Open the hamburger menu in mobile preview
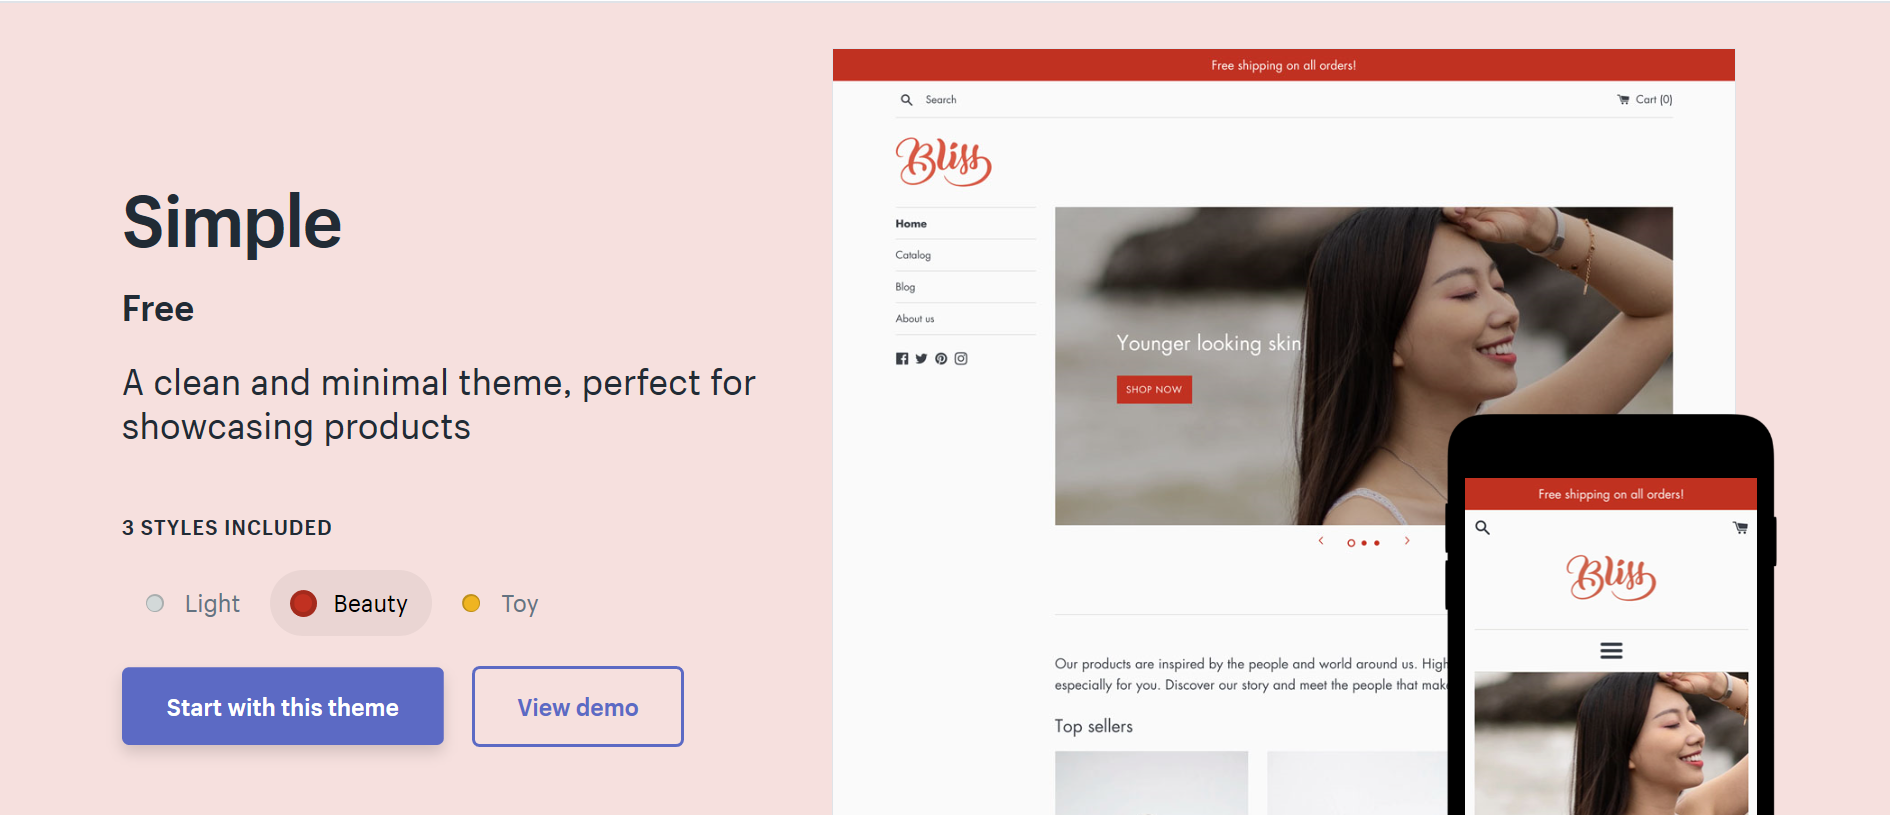 pyautogui.click(x=1611, y=651)
